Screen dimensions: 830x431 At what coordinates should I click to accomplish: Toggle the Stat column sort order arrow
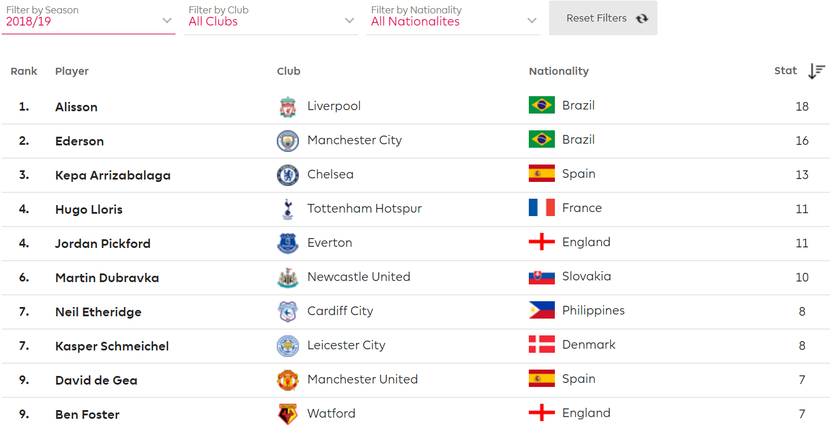(816, 71)
